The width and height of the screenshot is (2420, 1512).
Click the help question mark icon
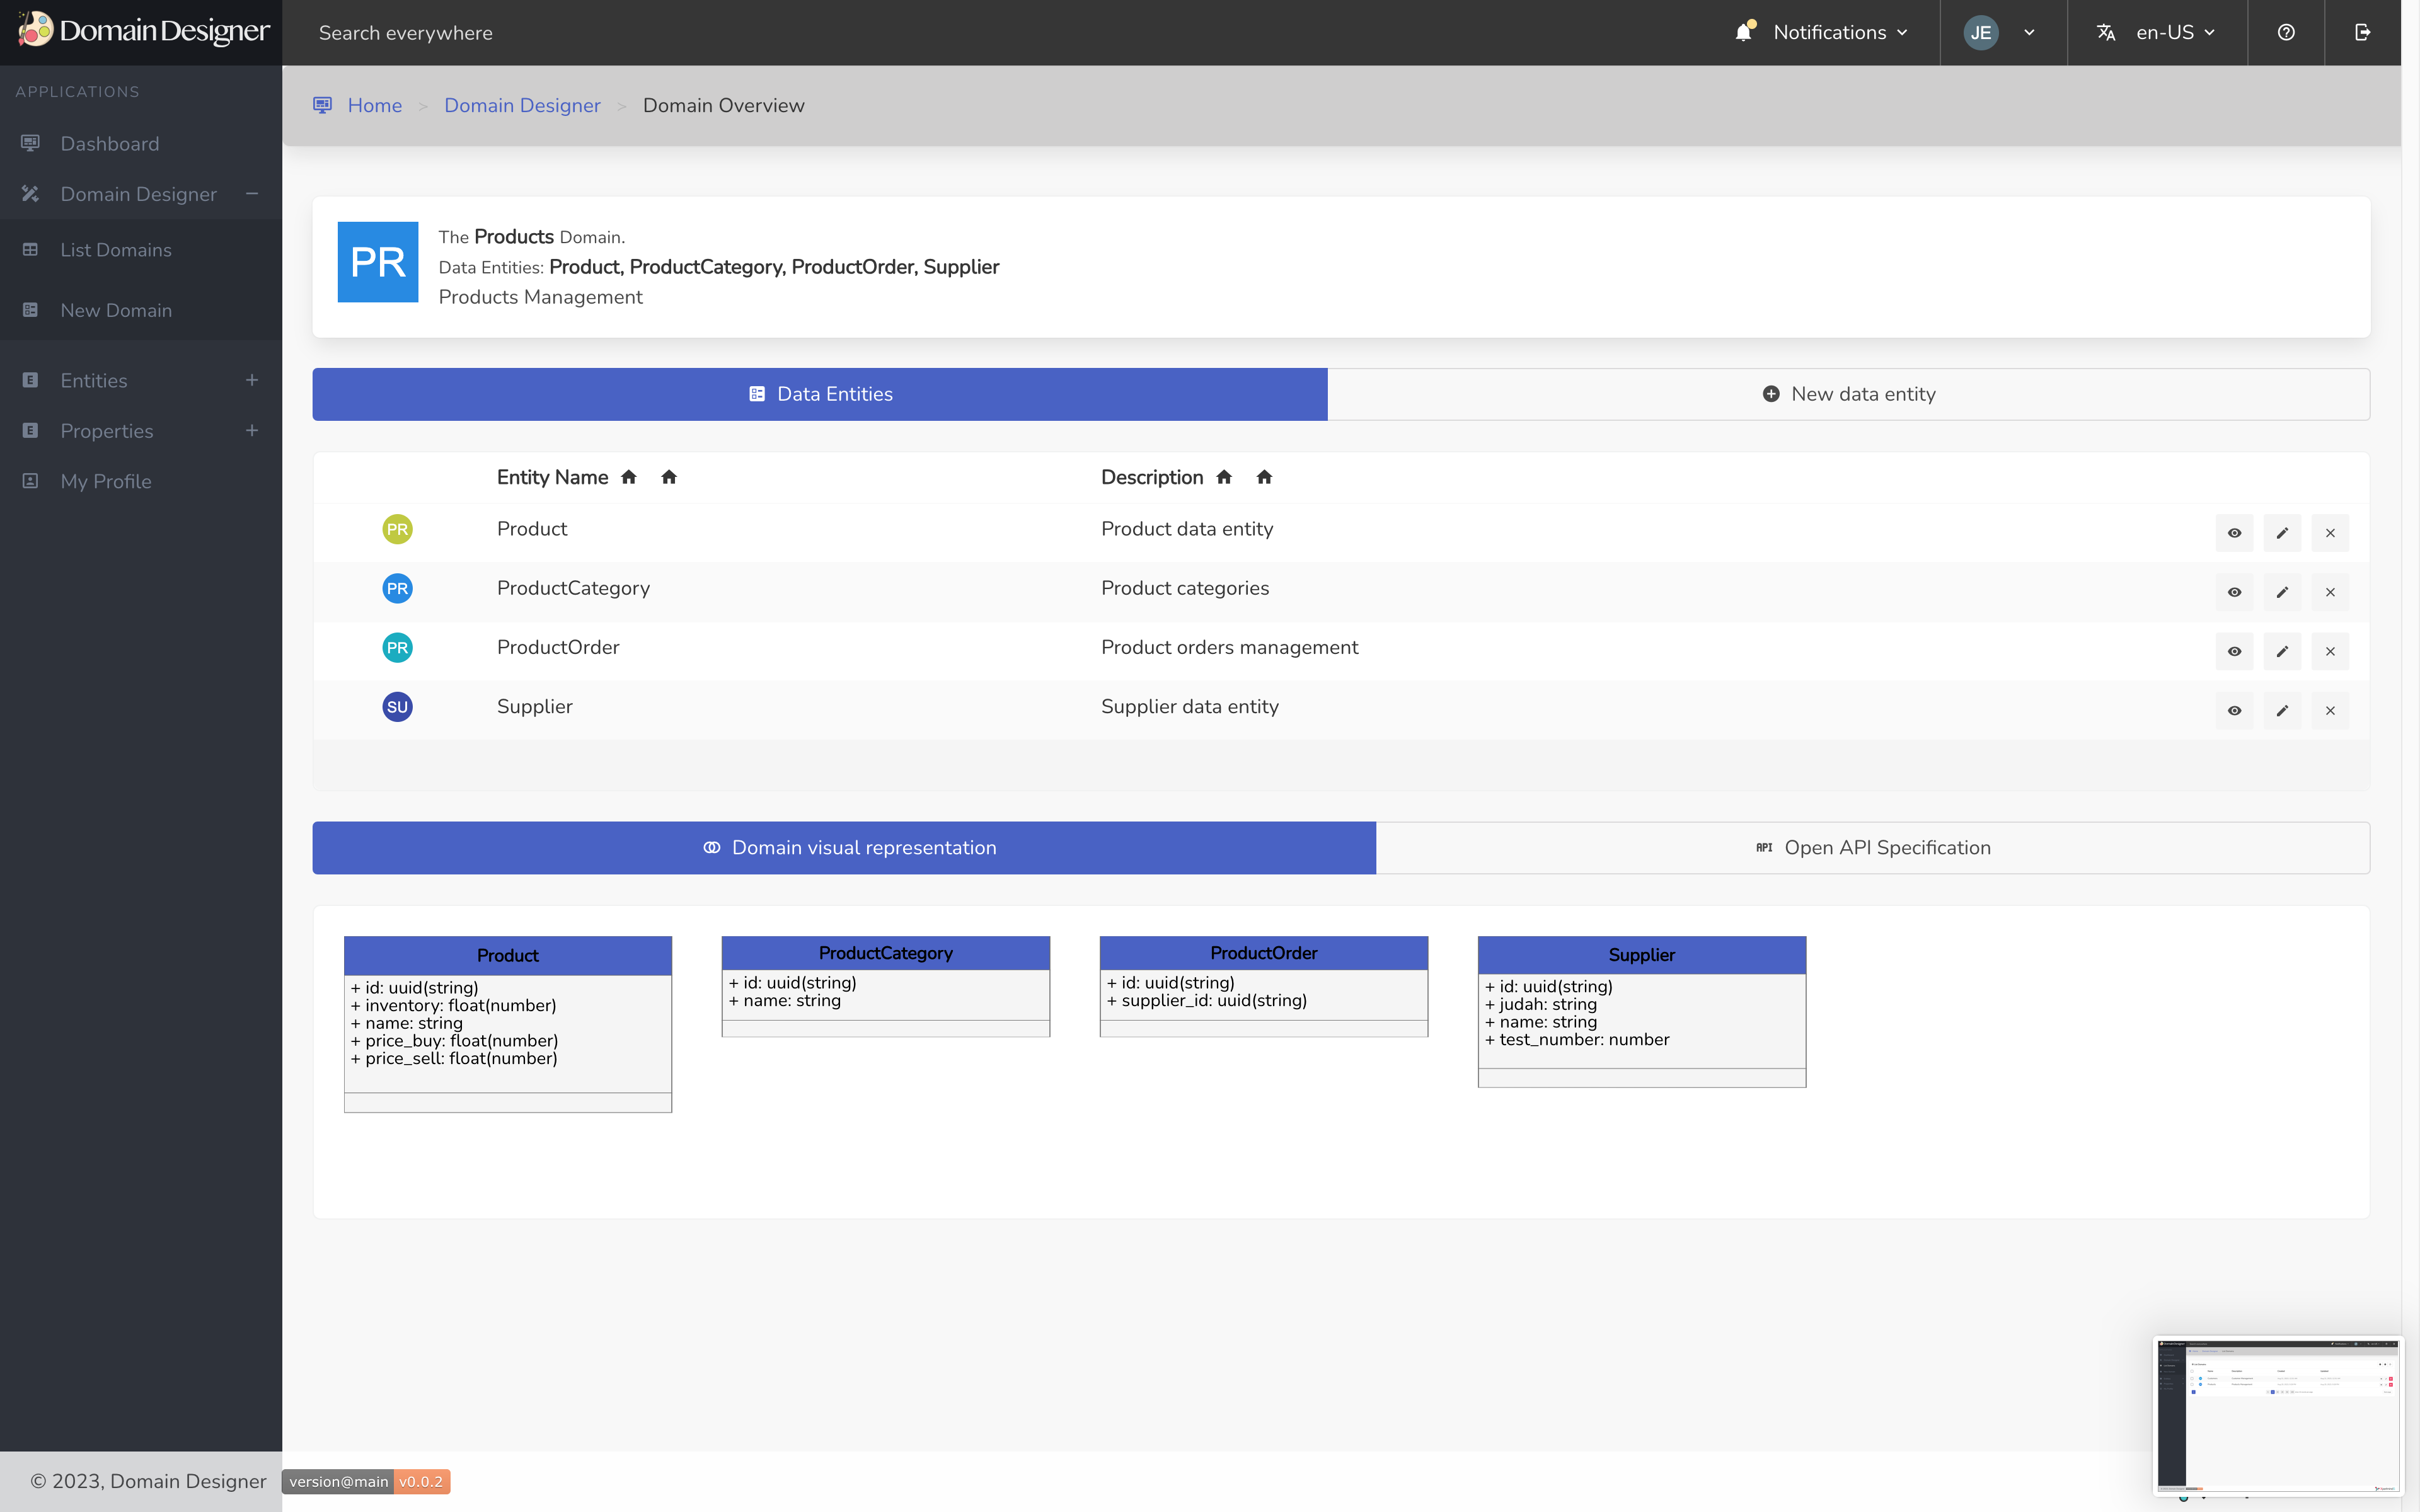(2286, 33)
